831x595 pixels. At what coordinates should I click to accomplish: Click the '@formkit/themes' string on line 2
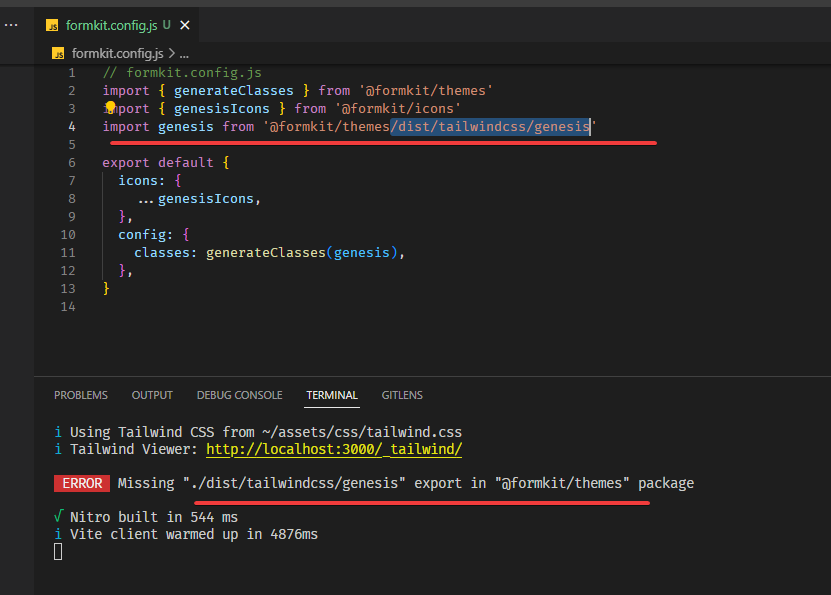[x=426, y=91]
